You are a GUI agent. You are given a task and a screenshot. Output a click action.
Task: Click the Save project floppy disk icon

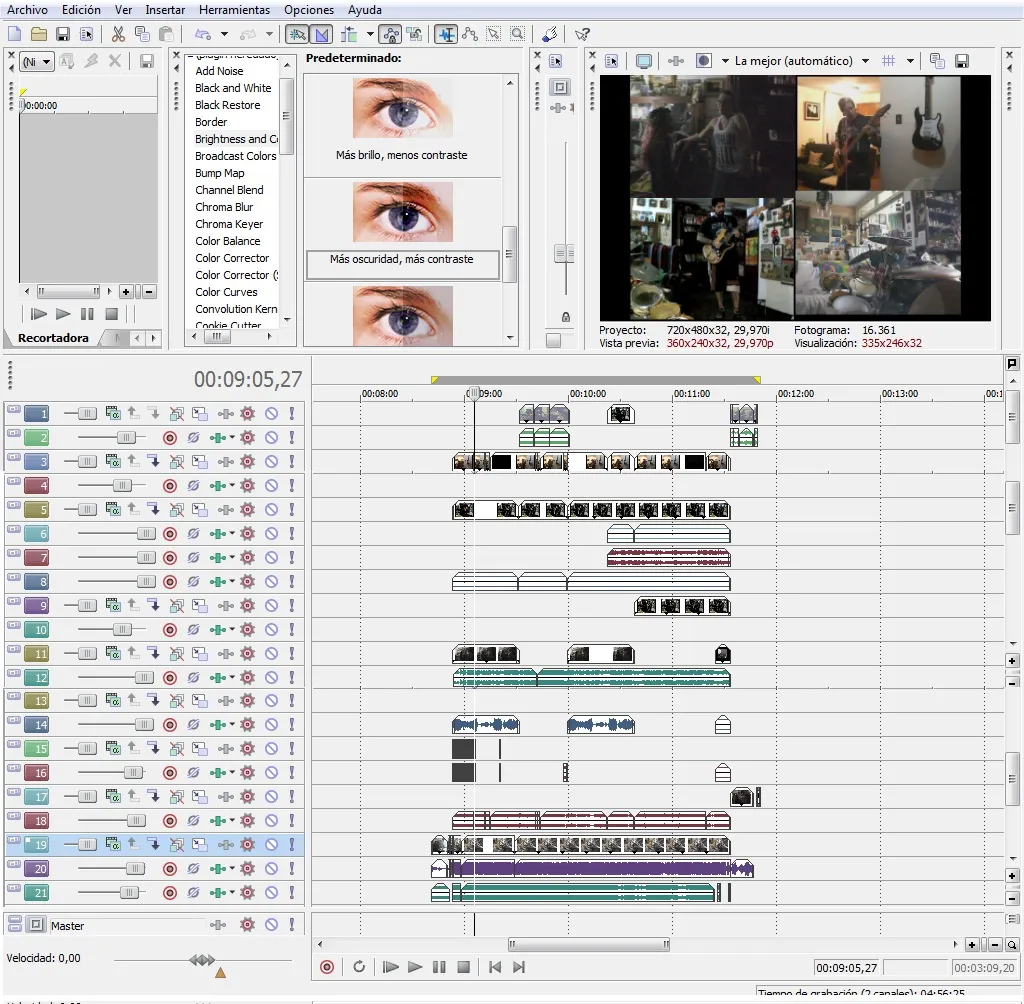pyautogui.click(x=64, y=34)
